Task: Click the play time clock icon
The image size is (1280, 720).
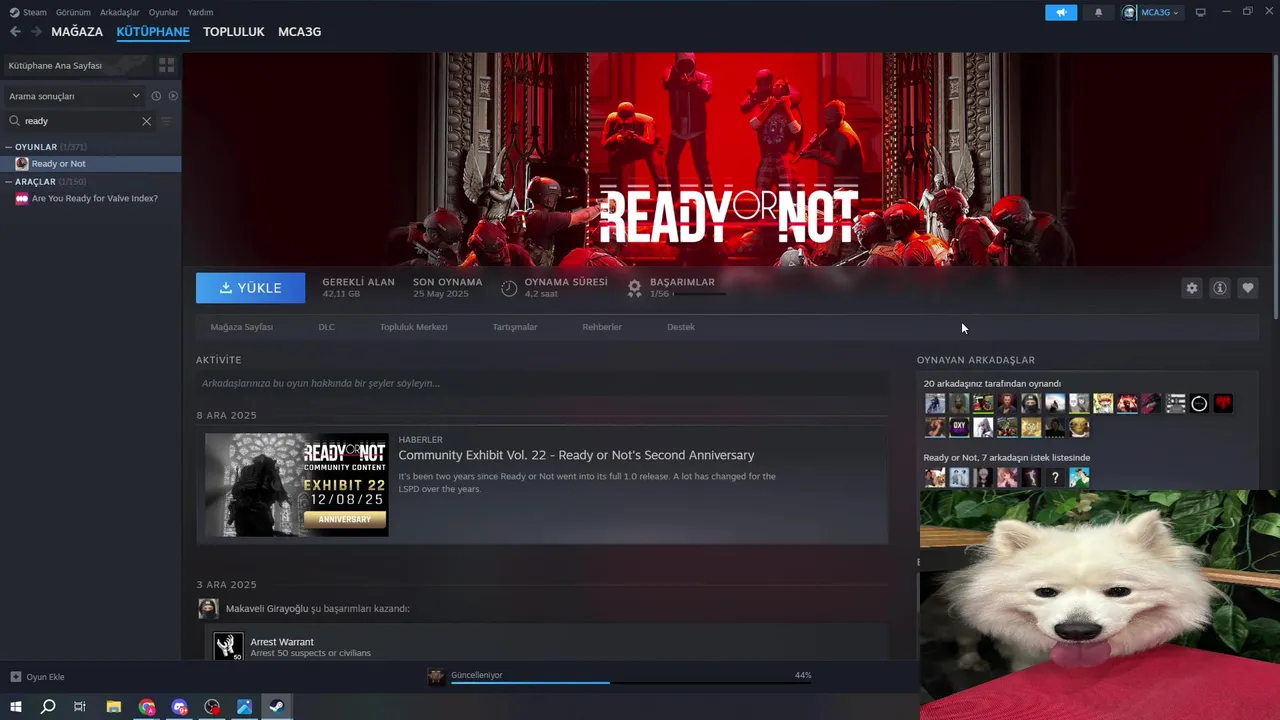Action: coord(509,288)
